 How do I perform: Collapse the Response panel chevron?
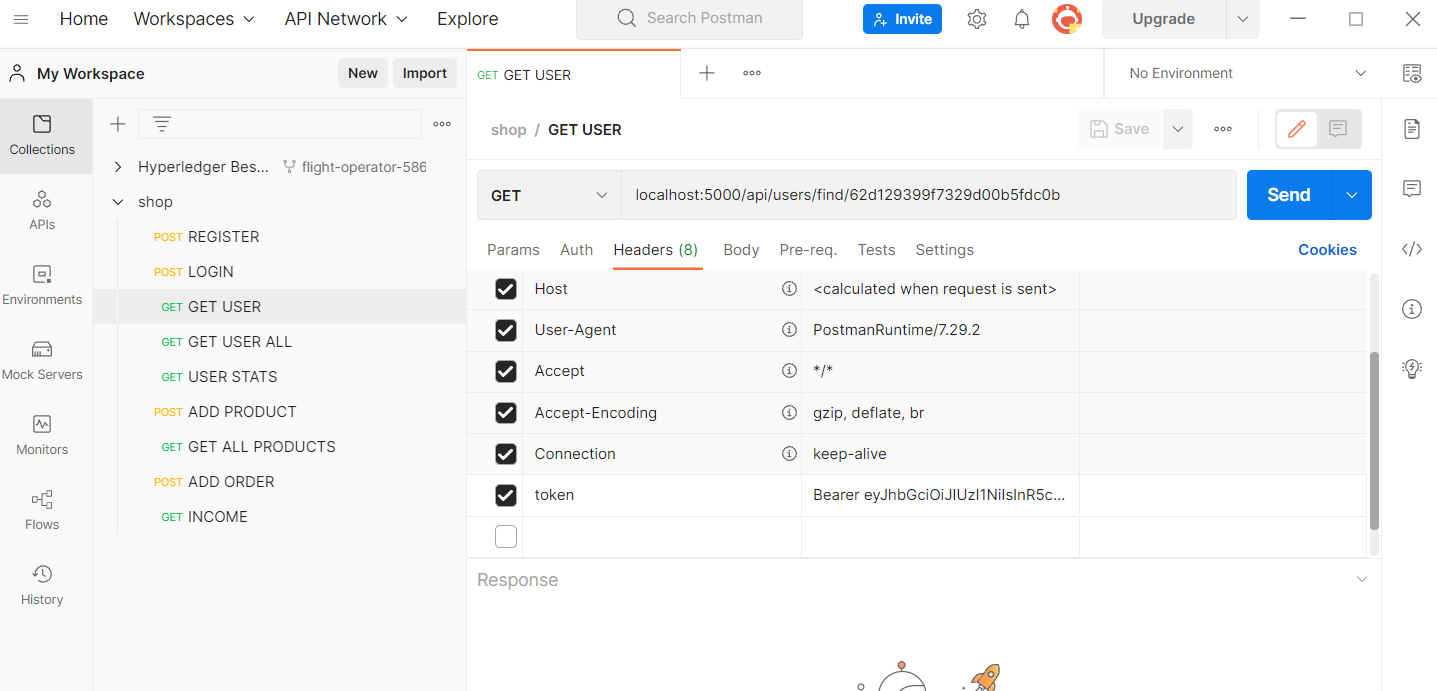[1360, 580]
